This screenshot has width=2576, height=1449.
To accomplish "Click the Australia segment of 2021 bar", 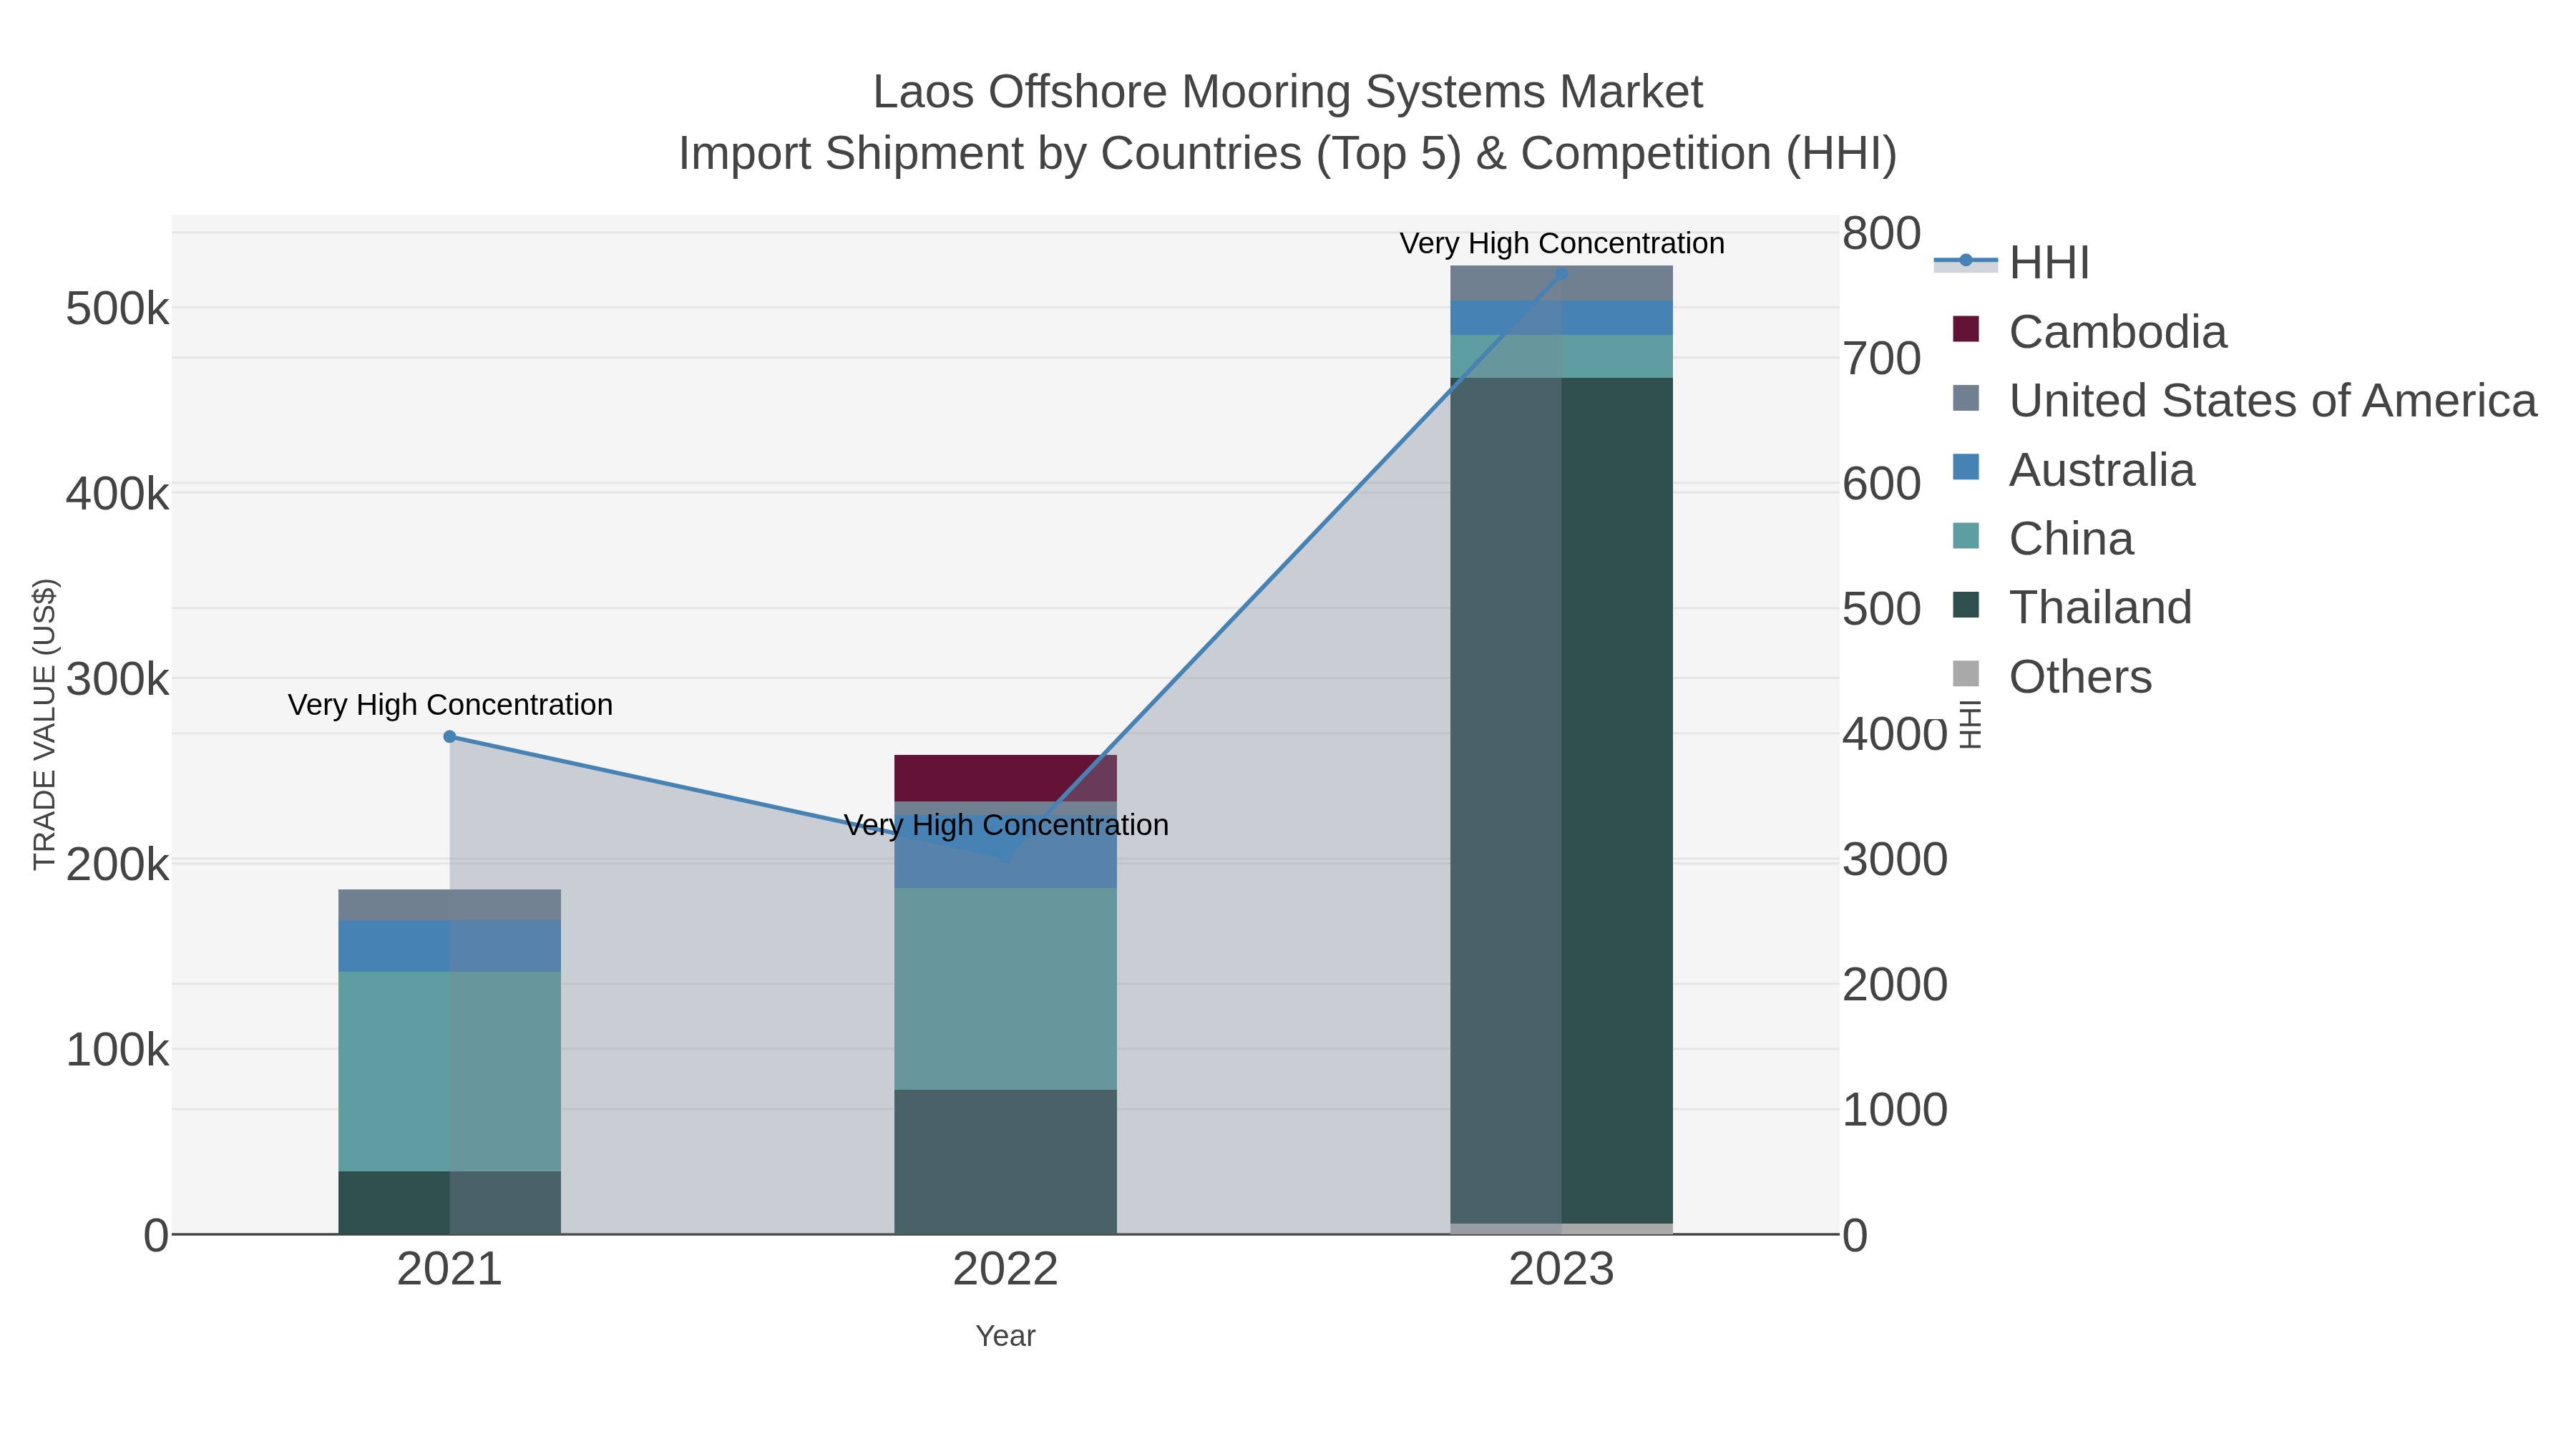I will 450,946.
